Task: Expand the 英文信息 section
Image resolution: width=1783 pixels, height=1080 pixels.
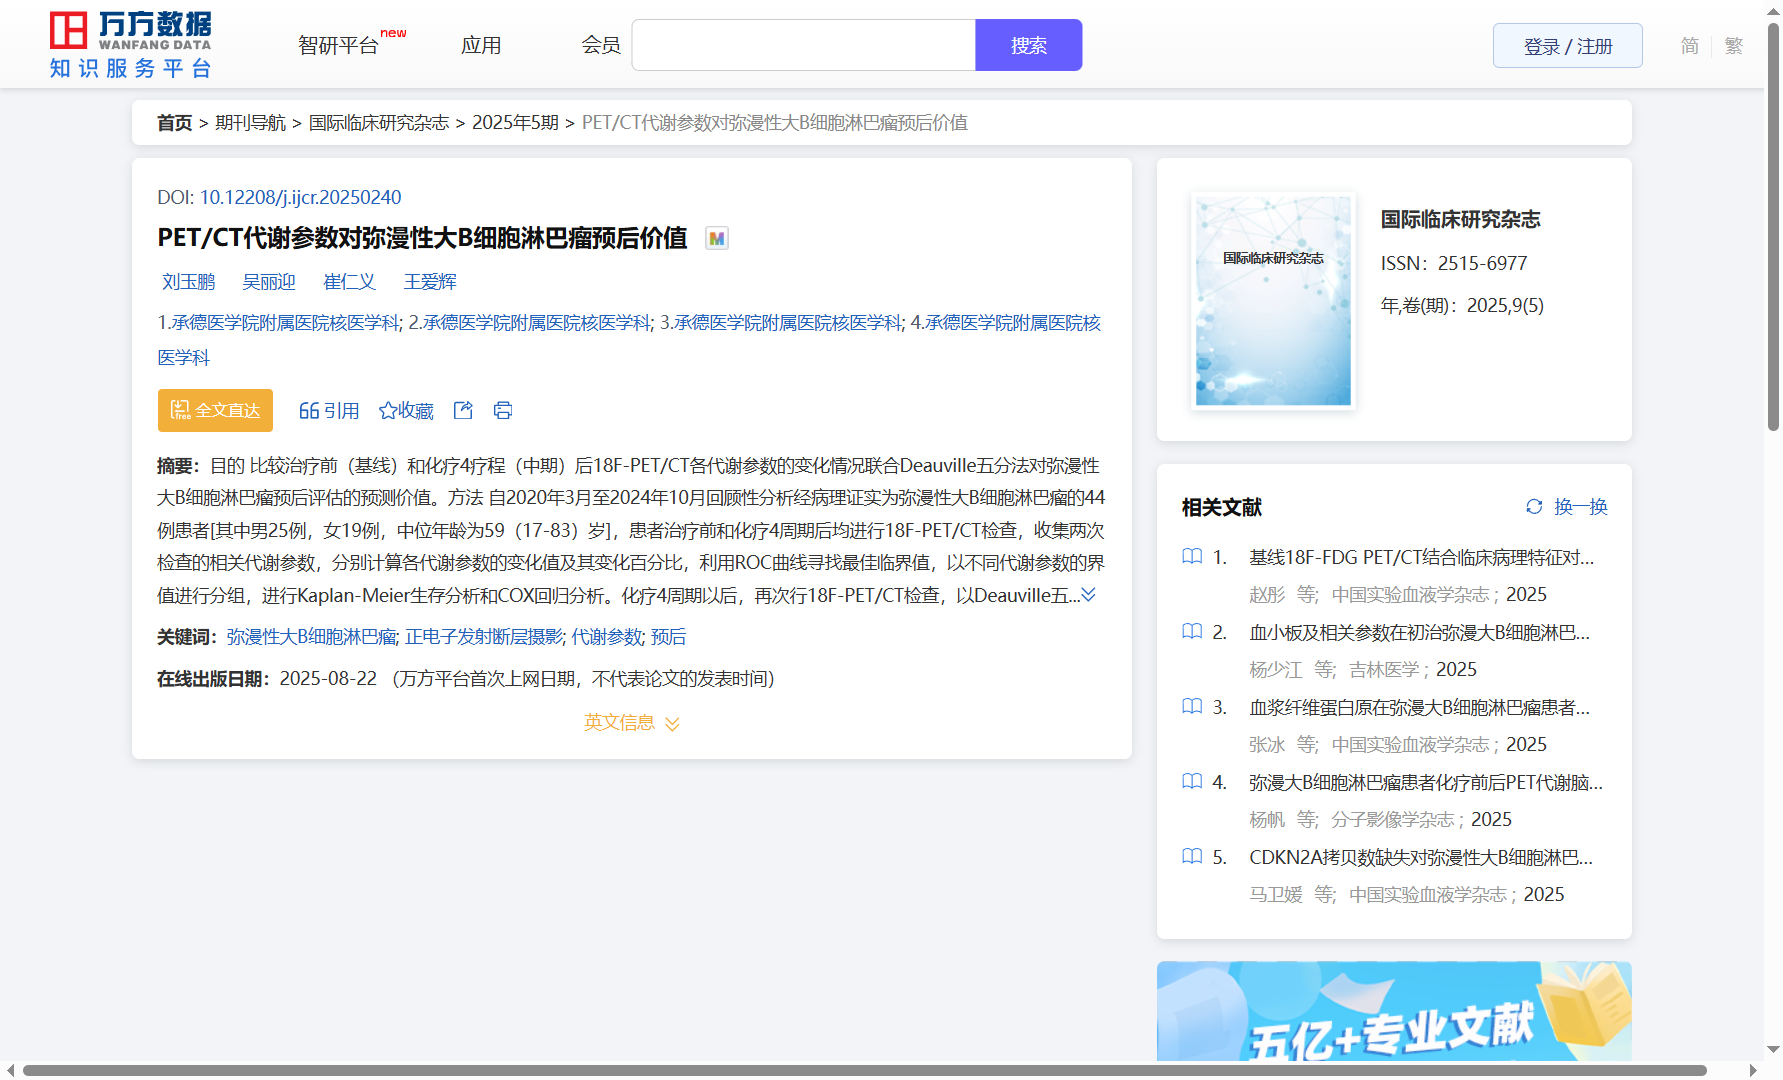Action: (632, 723)
